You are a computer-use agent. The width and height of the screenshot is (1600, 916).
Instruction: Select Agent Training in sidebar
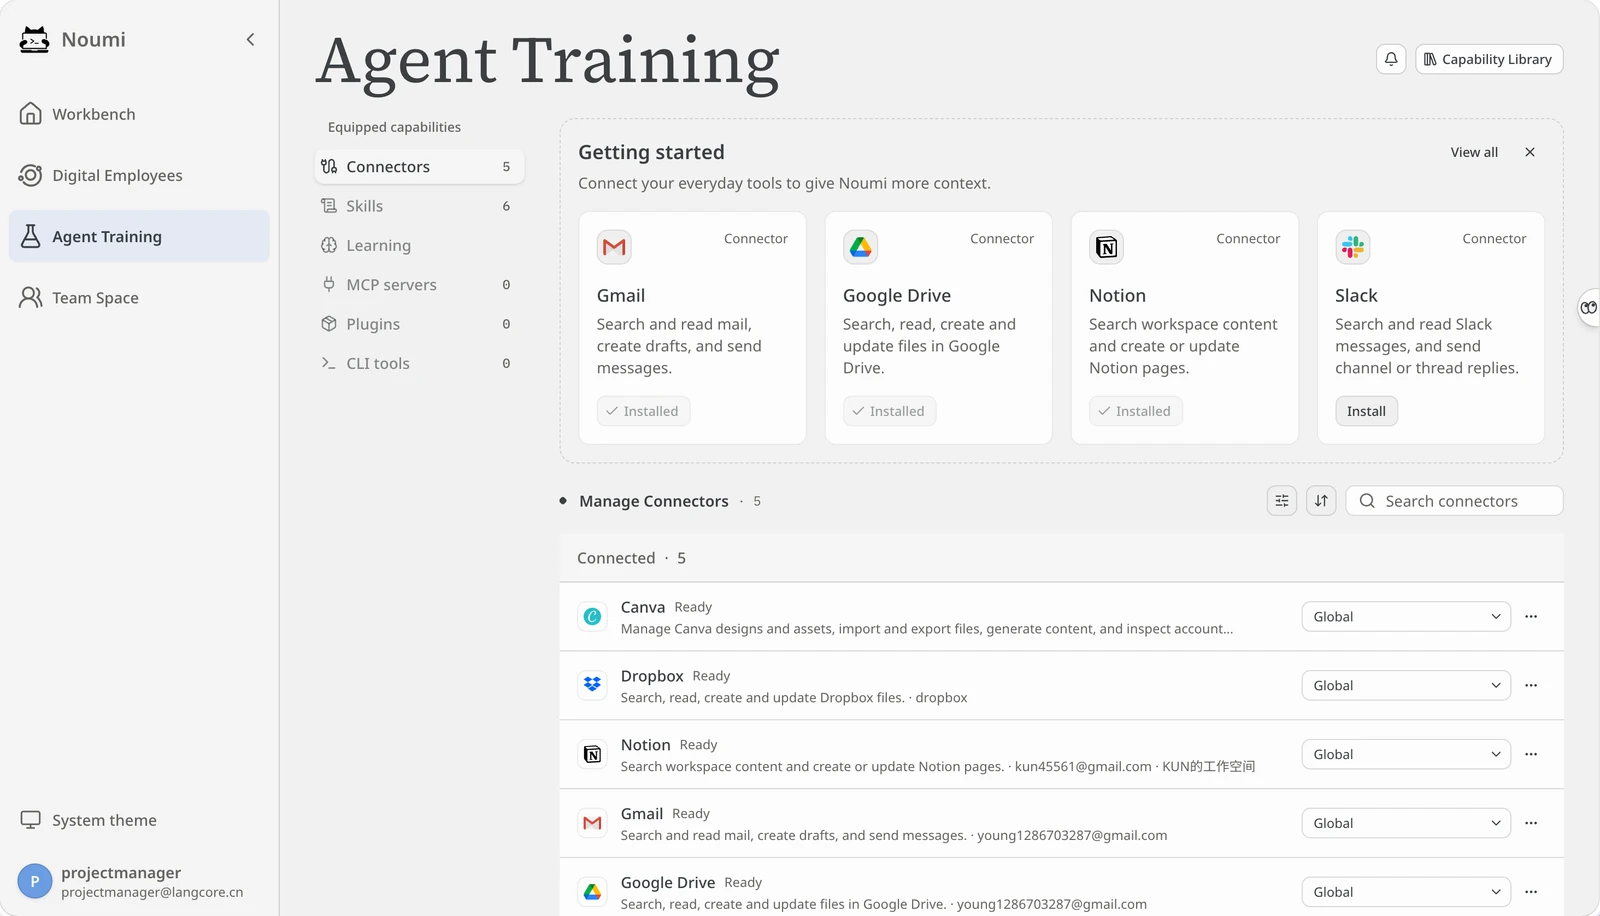point(139,236)
